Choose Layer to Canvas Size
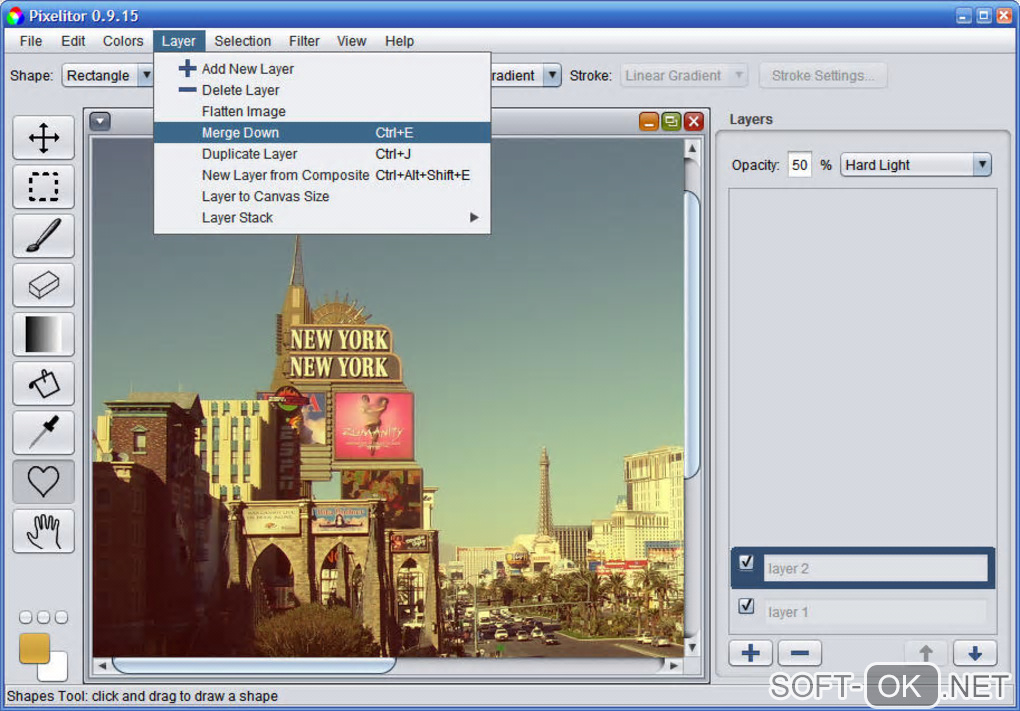The height and width of the screenshot is (711, 1020). [x=322, y=196]
